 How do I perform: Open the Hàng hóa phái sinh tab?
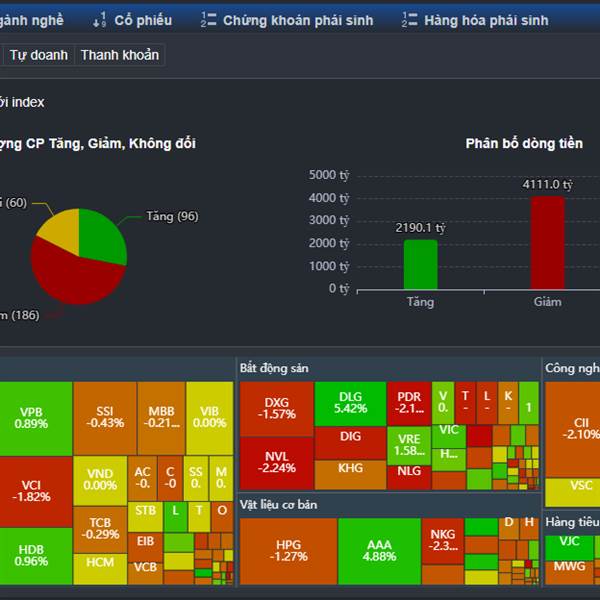pos(475,20)
